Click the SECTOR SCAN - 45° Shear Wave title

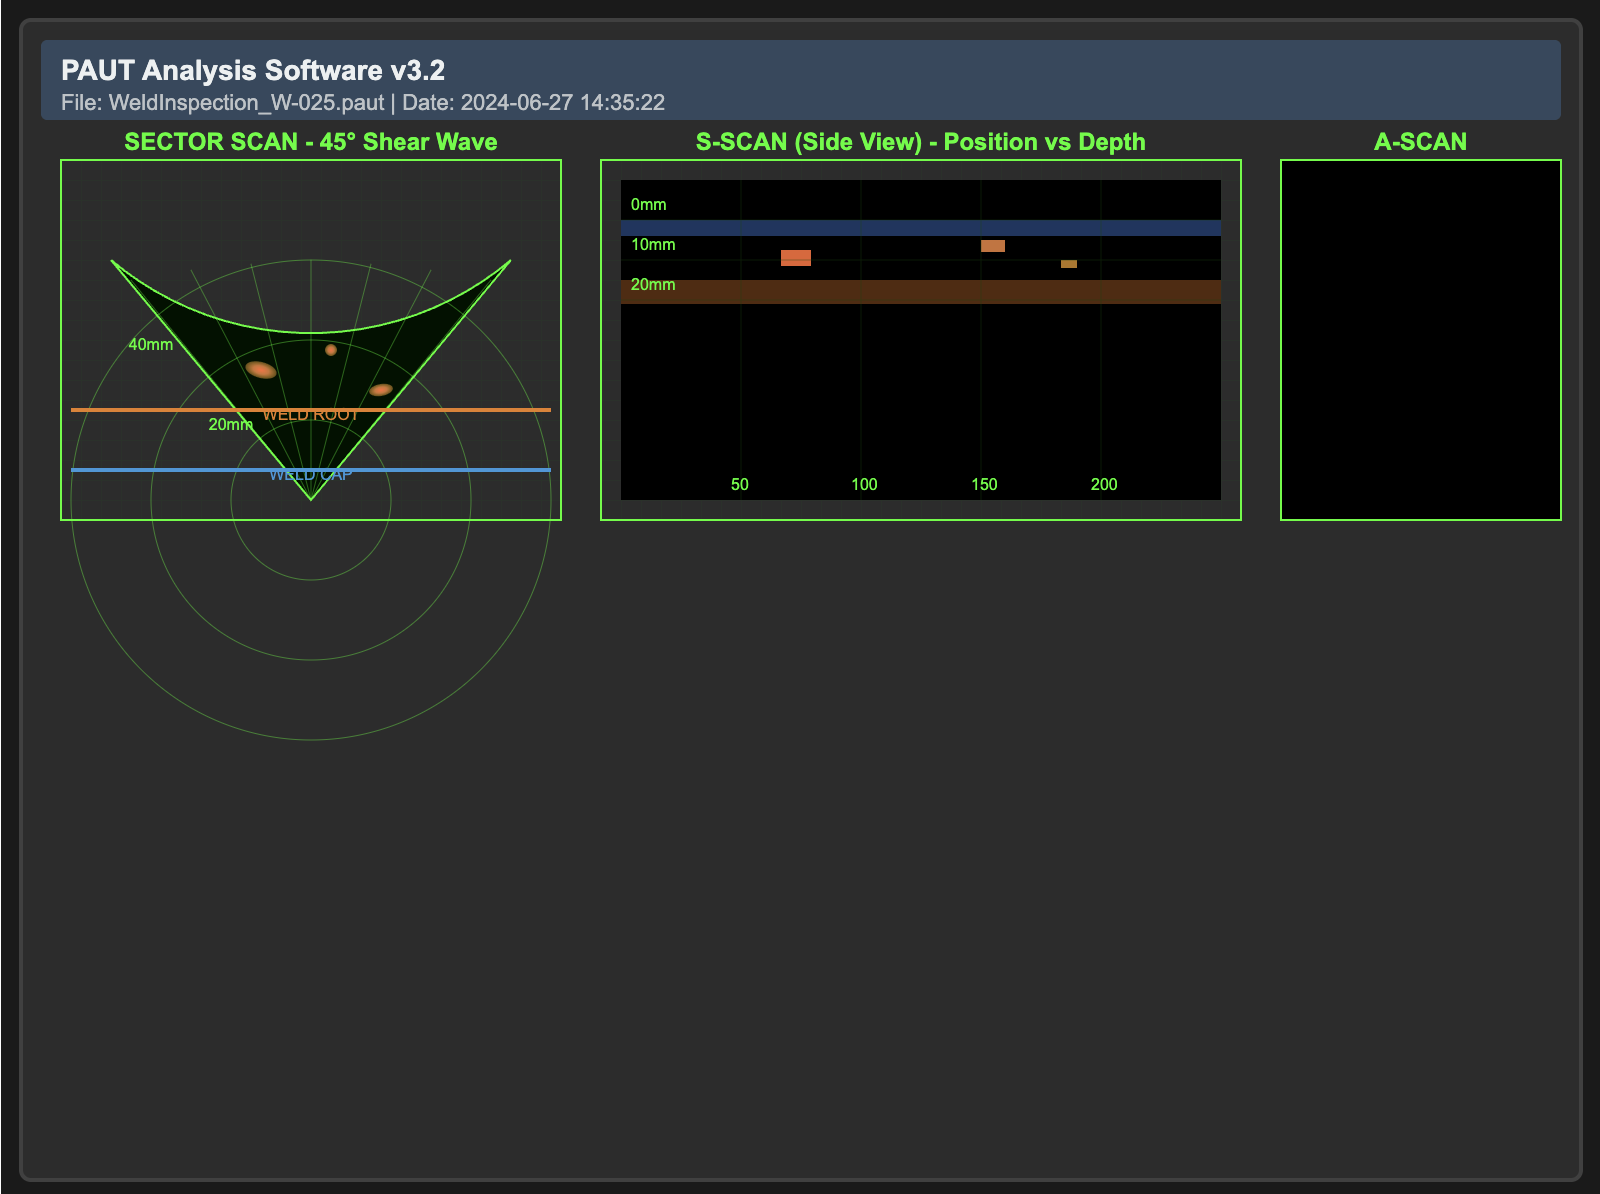pyautogui.click(x=311, y=142)
